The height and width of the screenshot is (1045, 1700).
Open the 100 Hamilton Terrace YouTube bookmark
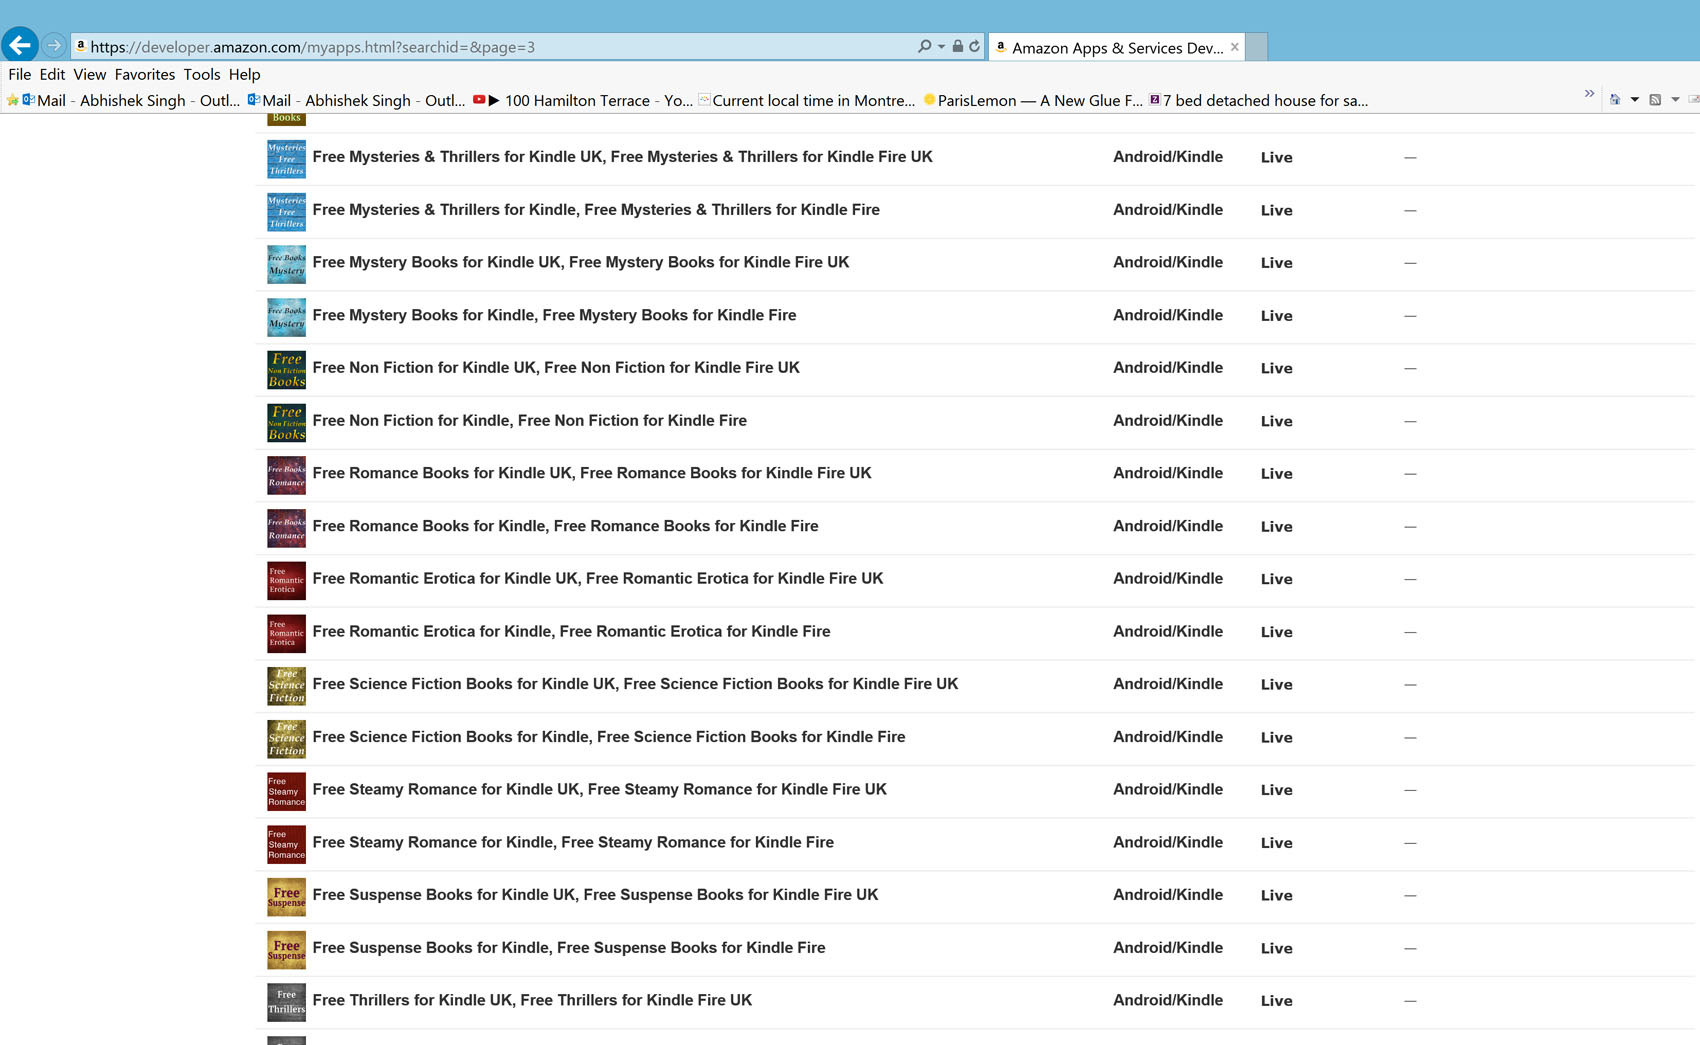coord(583,100)
